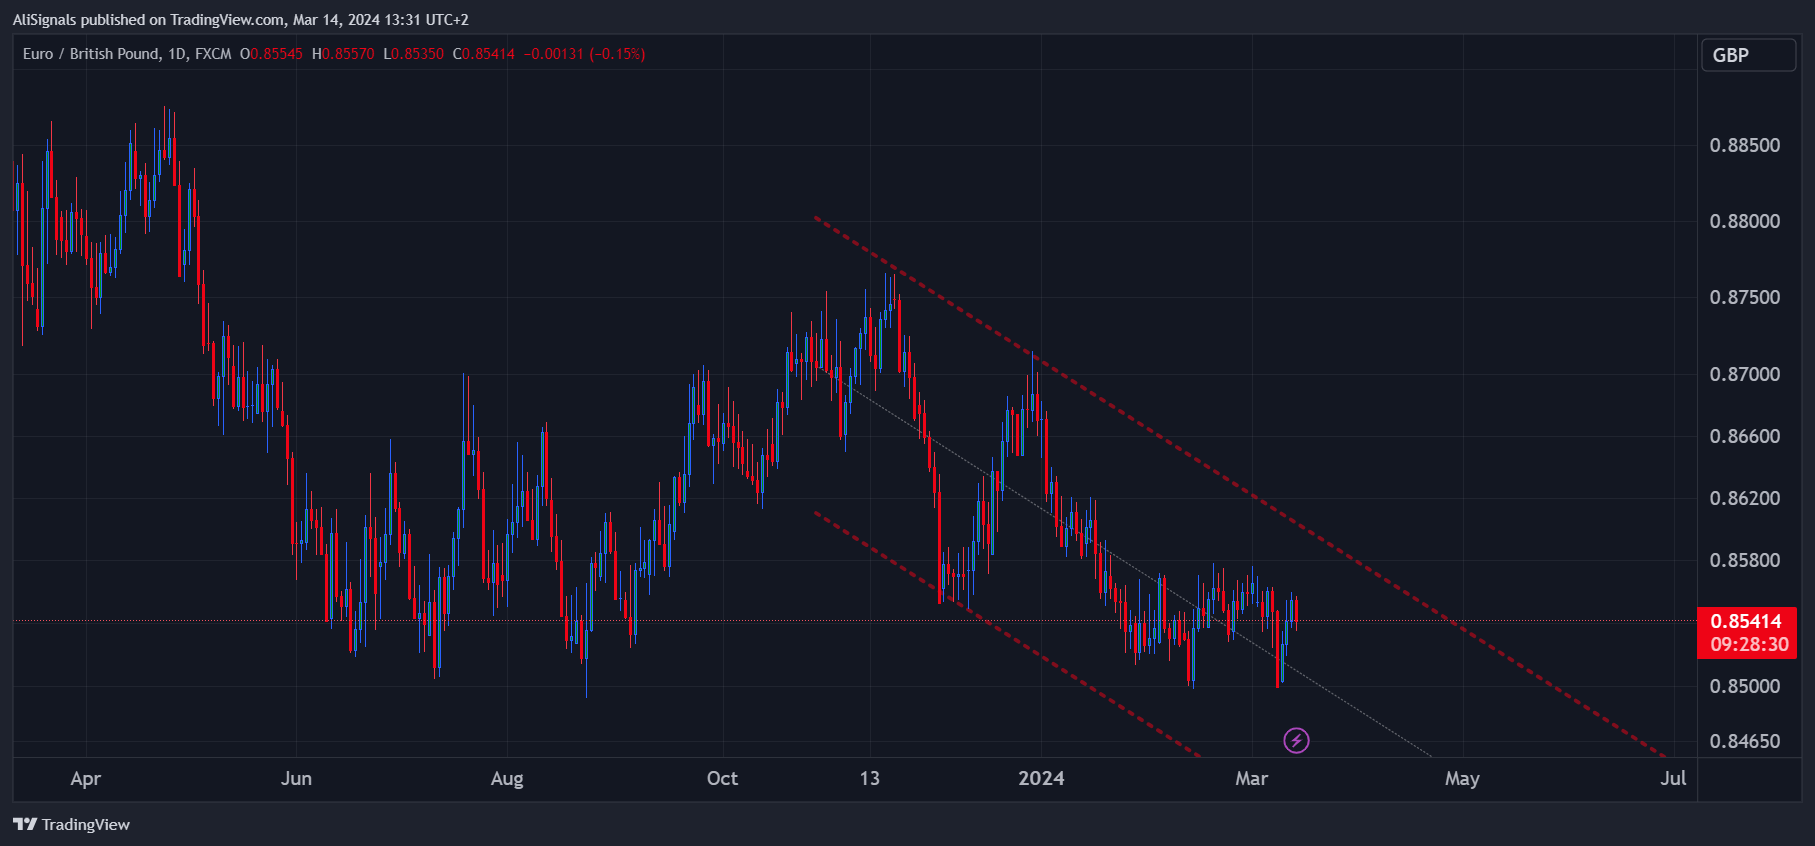The image size is (1815, 846).
Task: Click the high value H0.85570 in legend
Action: point(343,54)
